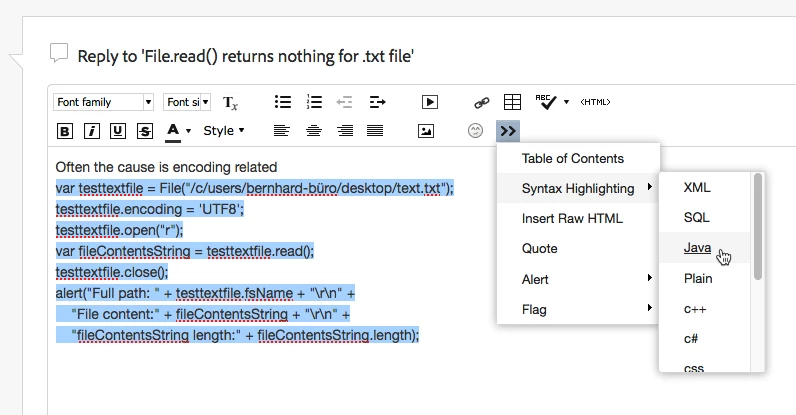Insert a bulleted list
The image size is (796, 415).
[x=283, y=102]
